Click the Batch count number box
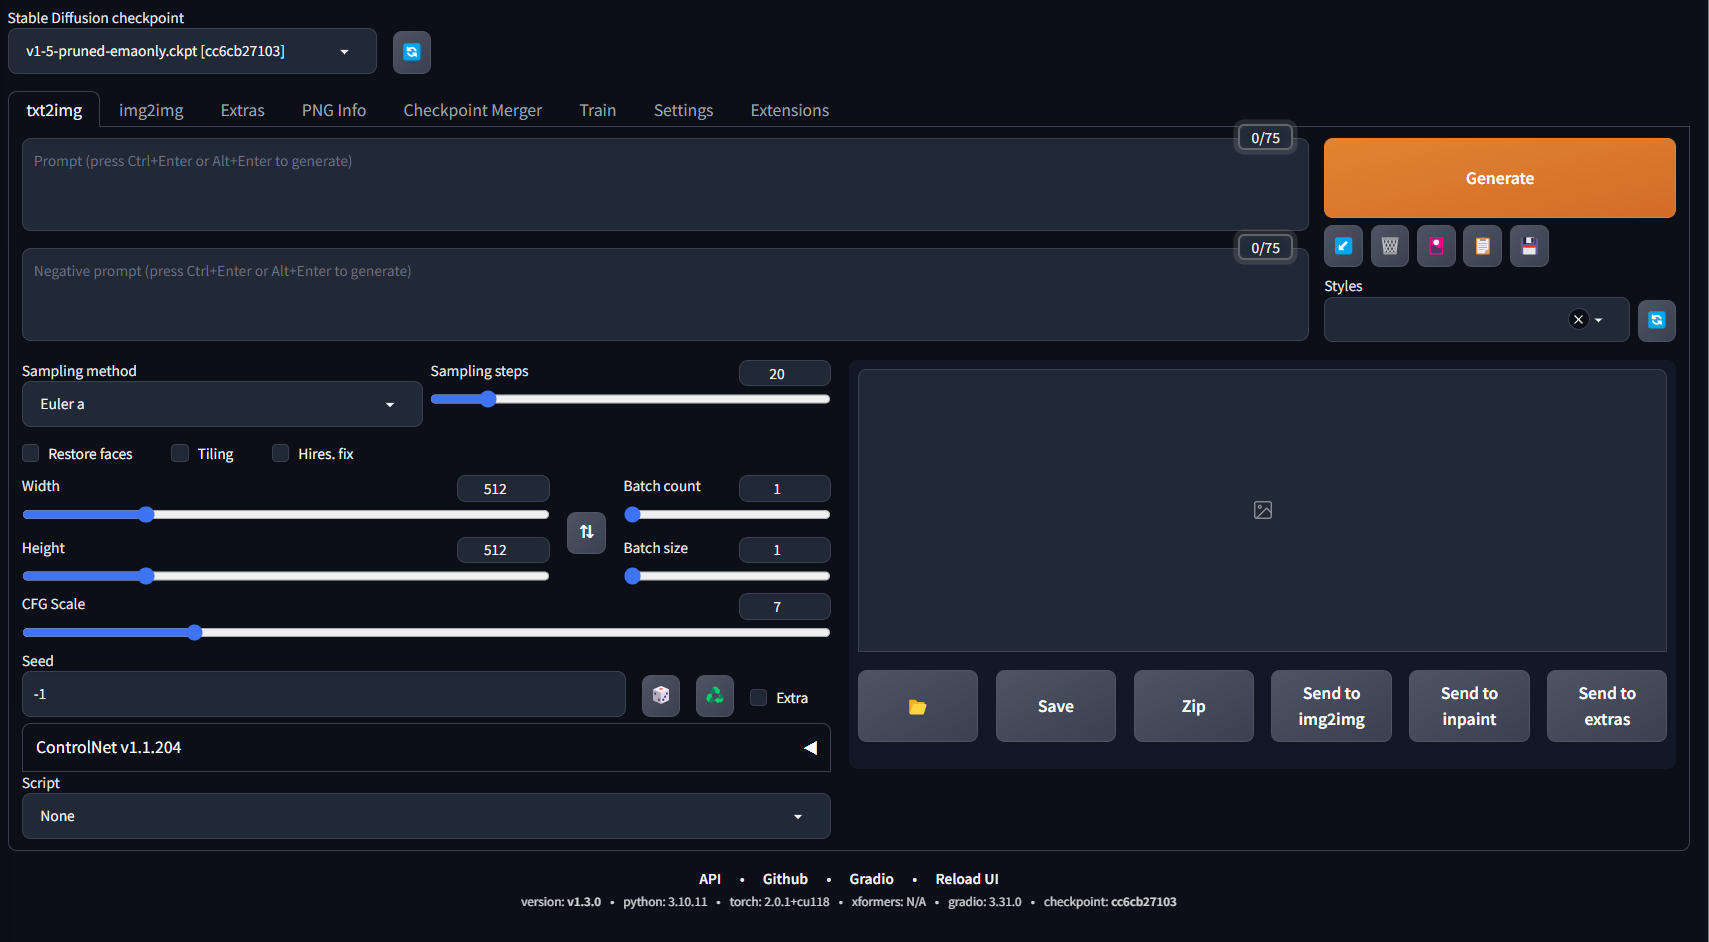Screen dimensions: 1709x942 pos(784,488)
